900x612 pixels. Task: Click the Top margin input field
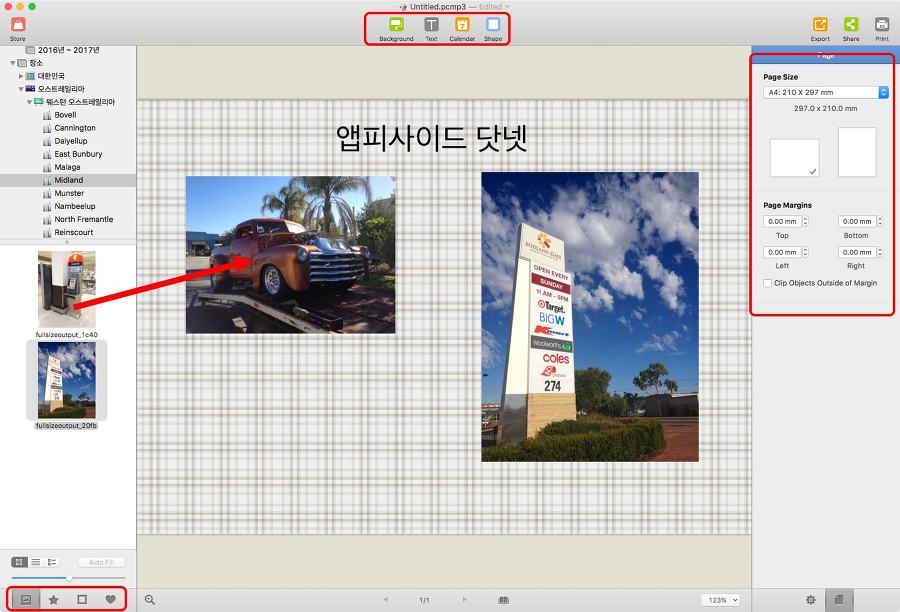tap(782, 221)
